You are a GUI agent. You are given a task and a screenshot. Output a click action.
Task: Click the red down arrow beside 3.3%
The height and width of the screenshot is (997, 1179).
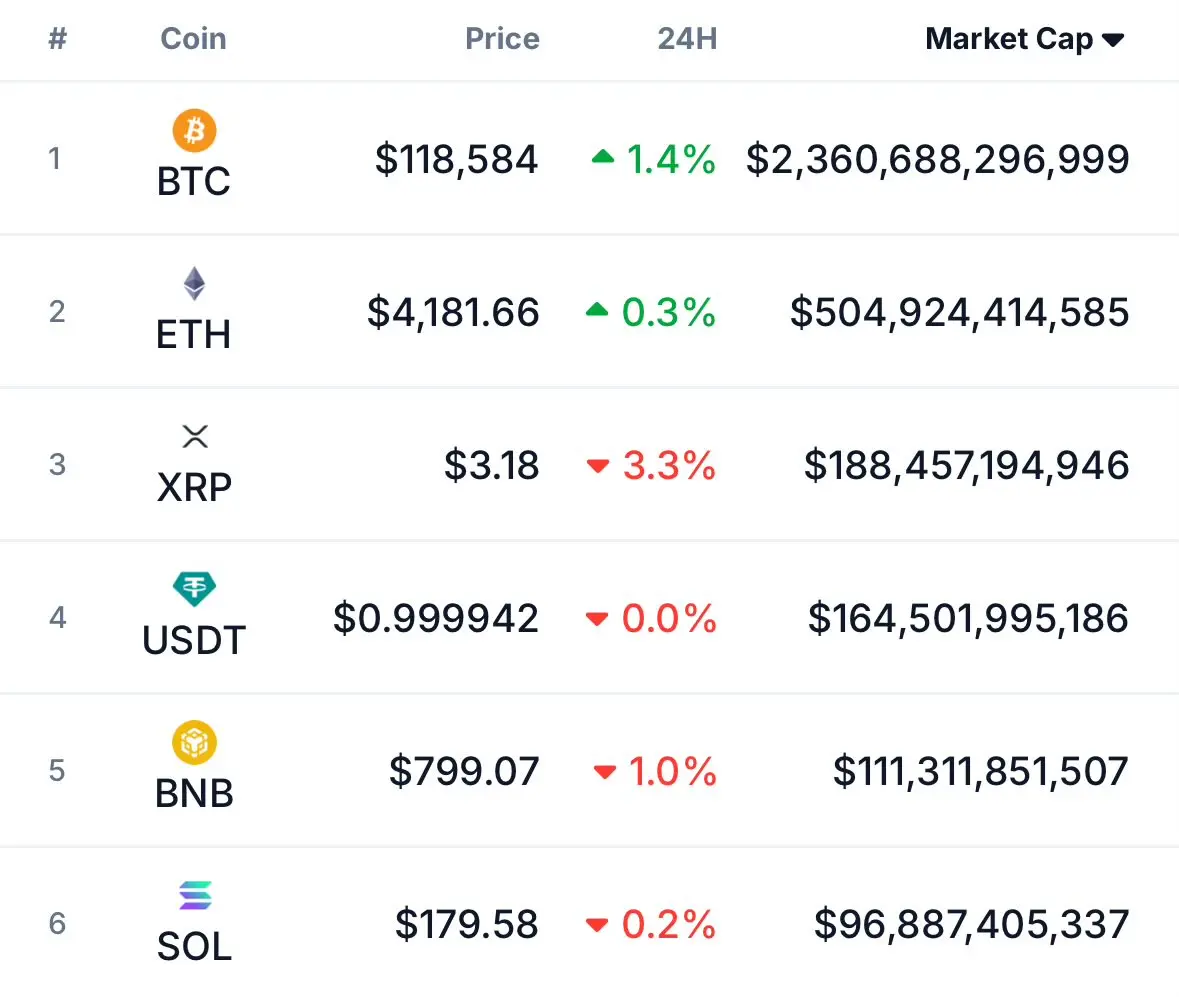point(598,465)
